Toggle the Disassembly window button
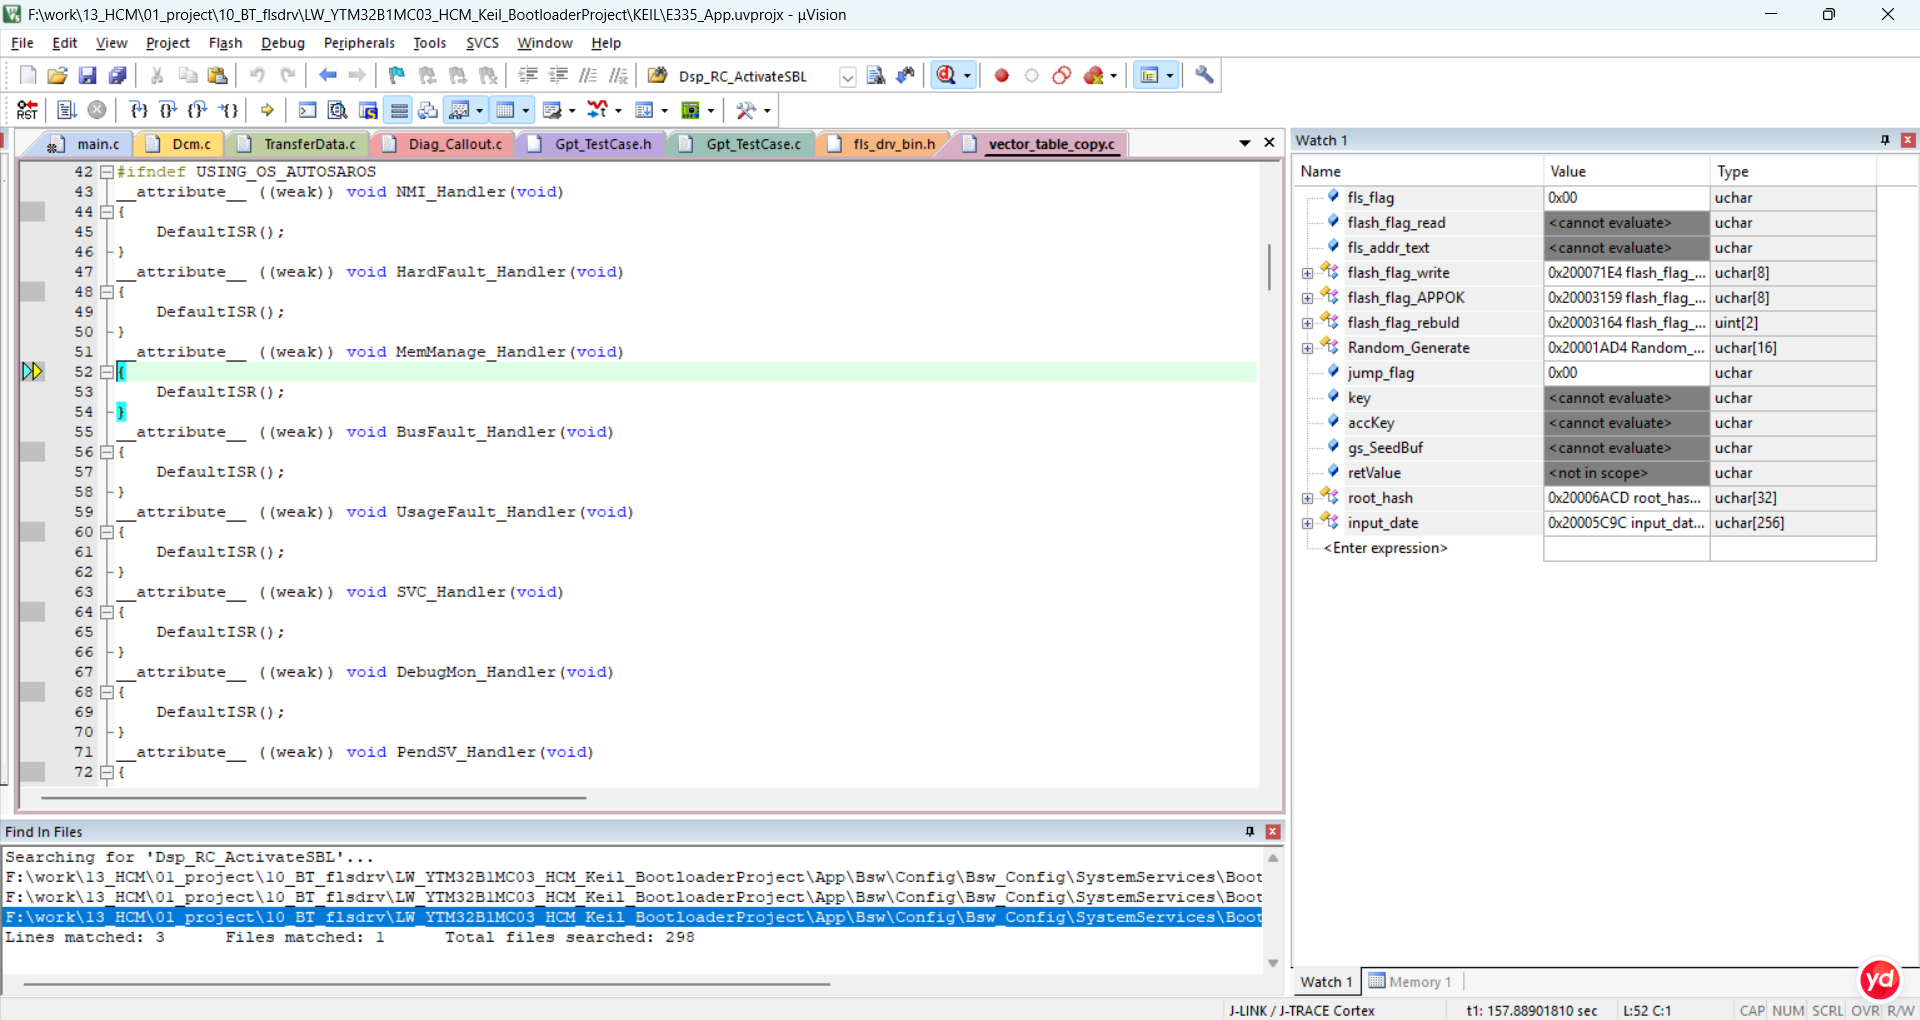This screenshot has width=1920, height=1020. click(x=338, y=110)
